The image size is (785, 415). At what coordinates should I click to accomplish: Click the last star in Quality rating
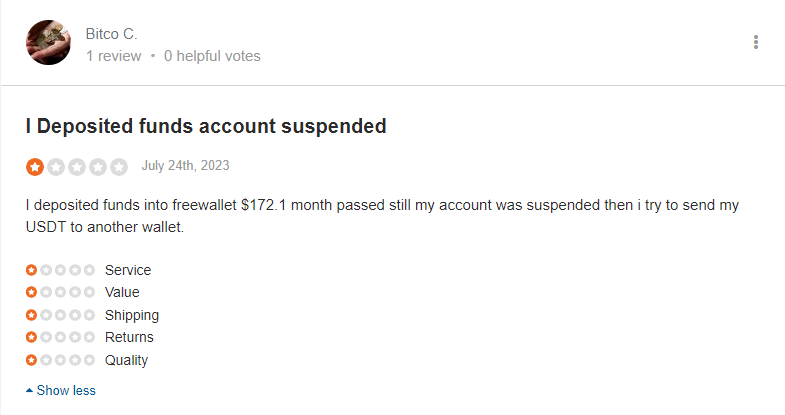pos(89,360)
